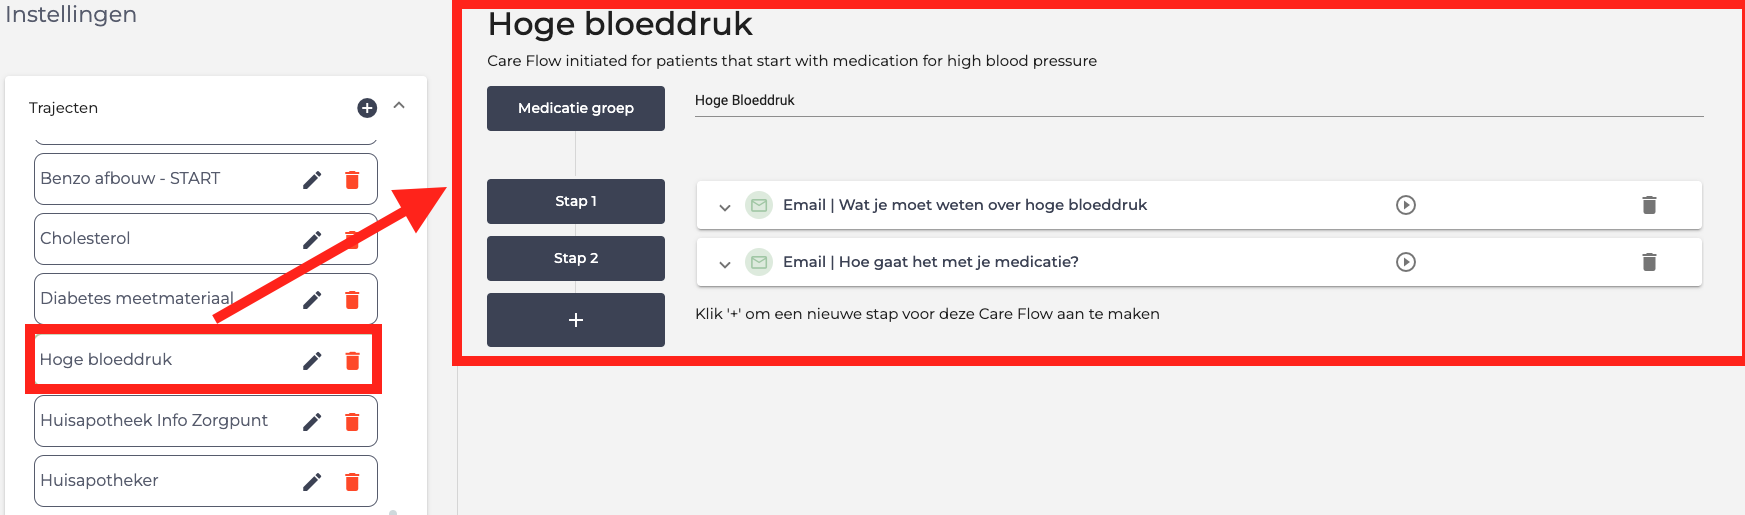Edit the Cholesterol traject

pos(312,240)
